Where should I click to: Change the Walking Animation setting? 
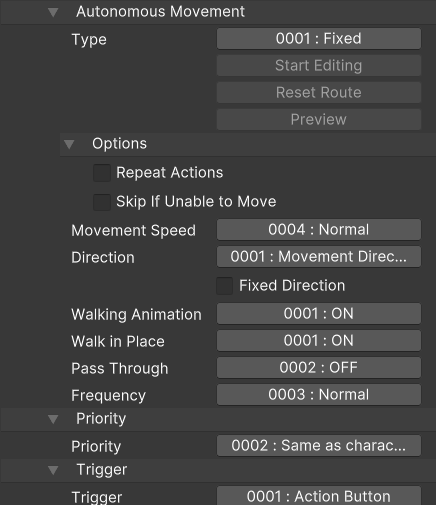(x=319, y=314)
